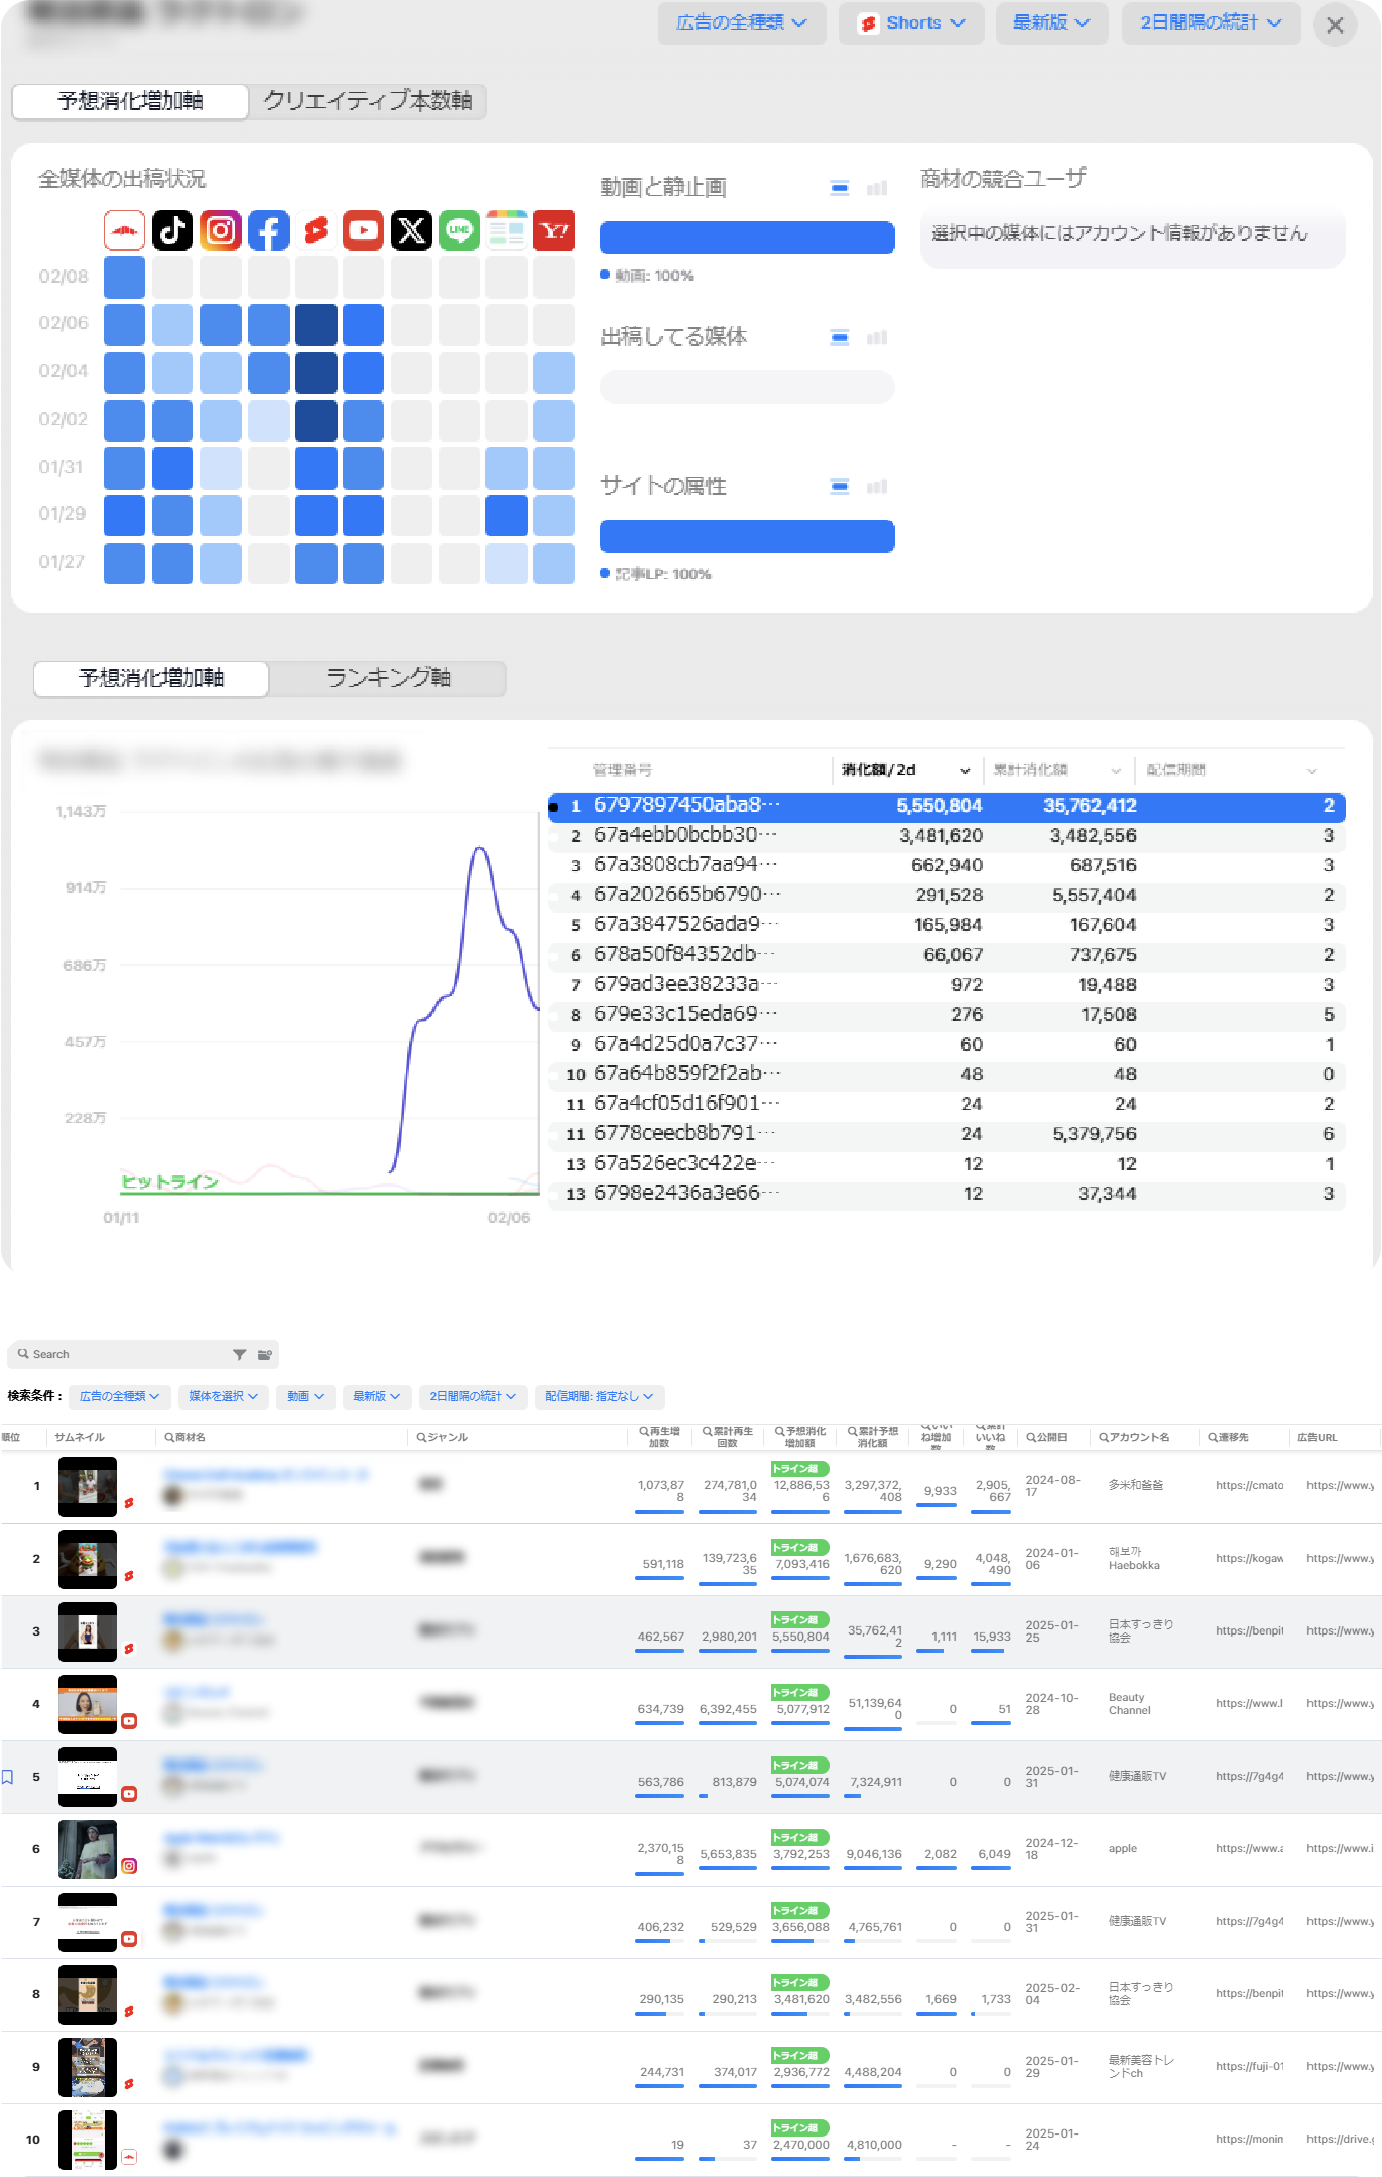The width and height of the screenshot is (1382, 2177).
Task: Select the Yahoo! media icon
Action: pos(554,231)
